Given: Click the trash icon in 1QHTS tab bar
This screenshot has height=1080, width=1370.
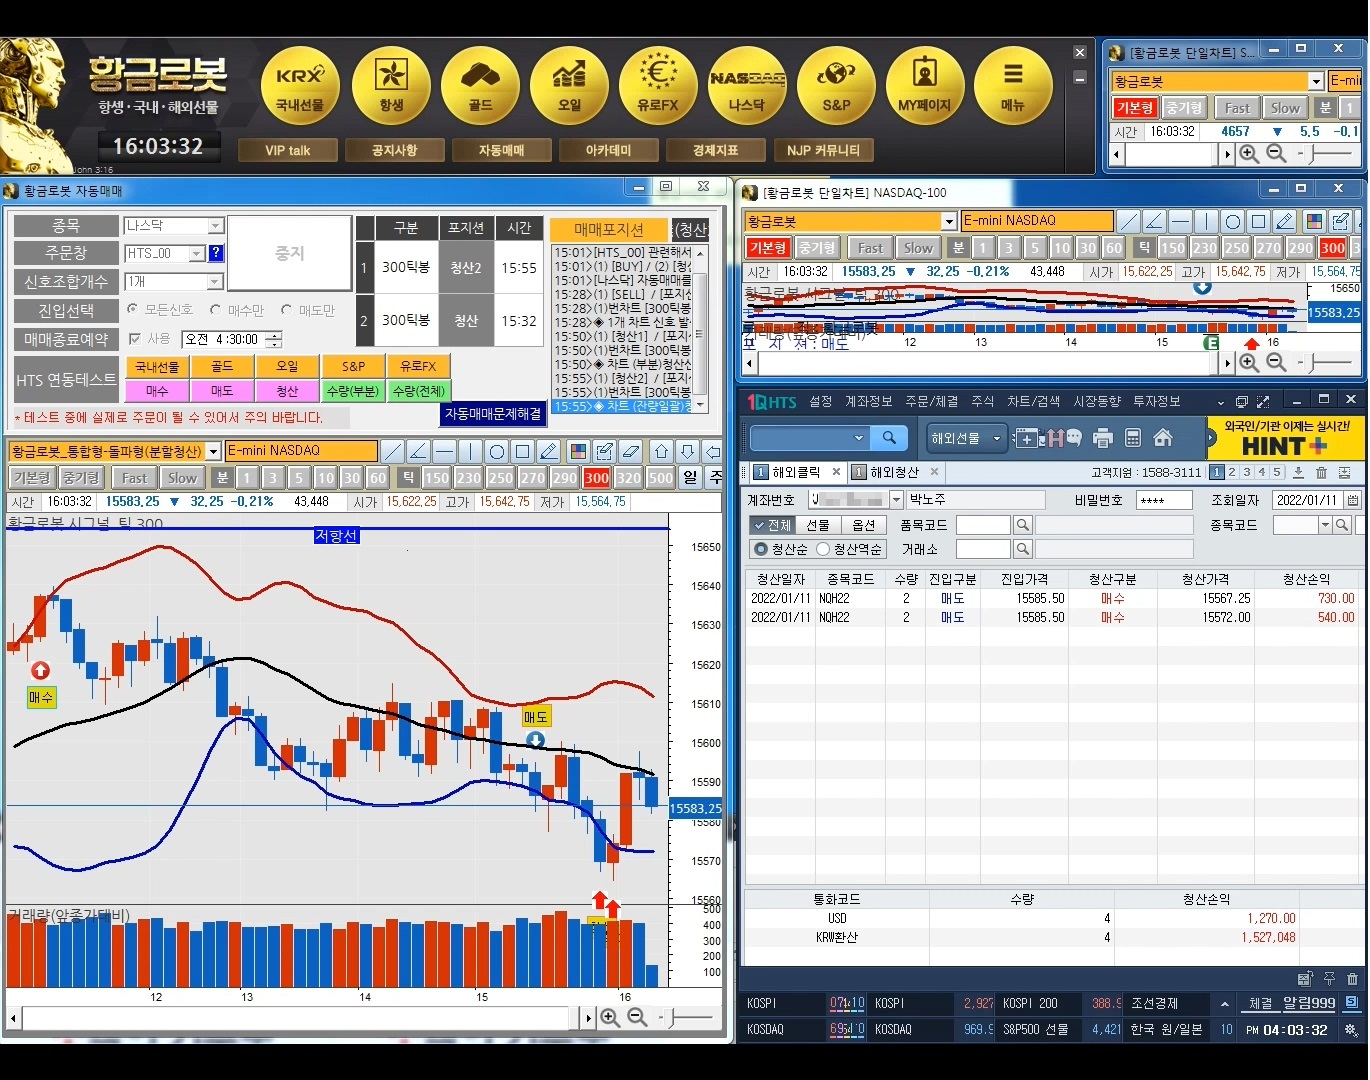Looking at the screenshot, I should pos(1321,472).
